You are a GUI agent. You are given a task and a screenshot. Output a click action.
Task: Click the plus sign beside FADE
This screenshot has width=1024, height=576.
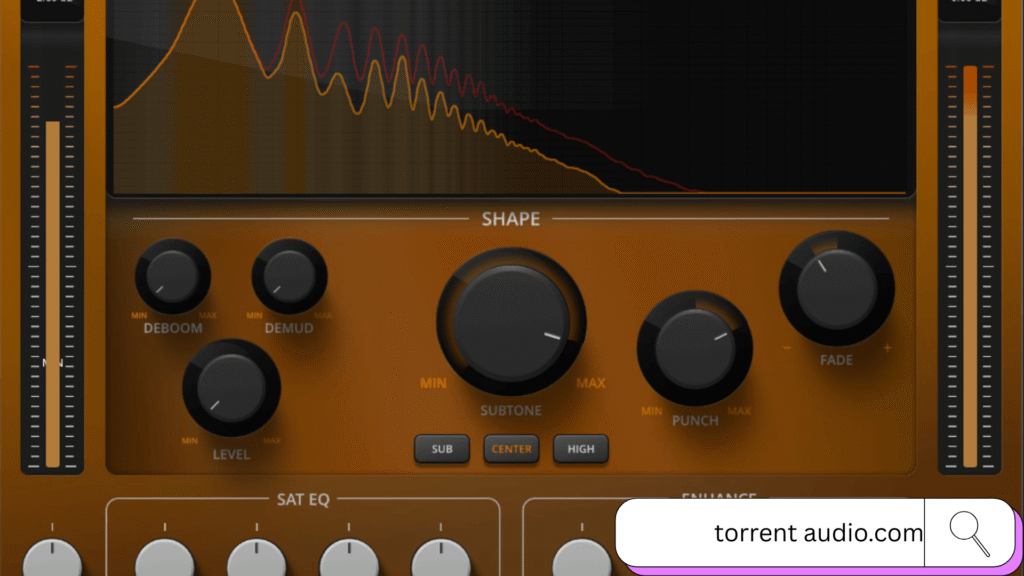pyautogui.click(x=887, y=348)
